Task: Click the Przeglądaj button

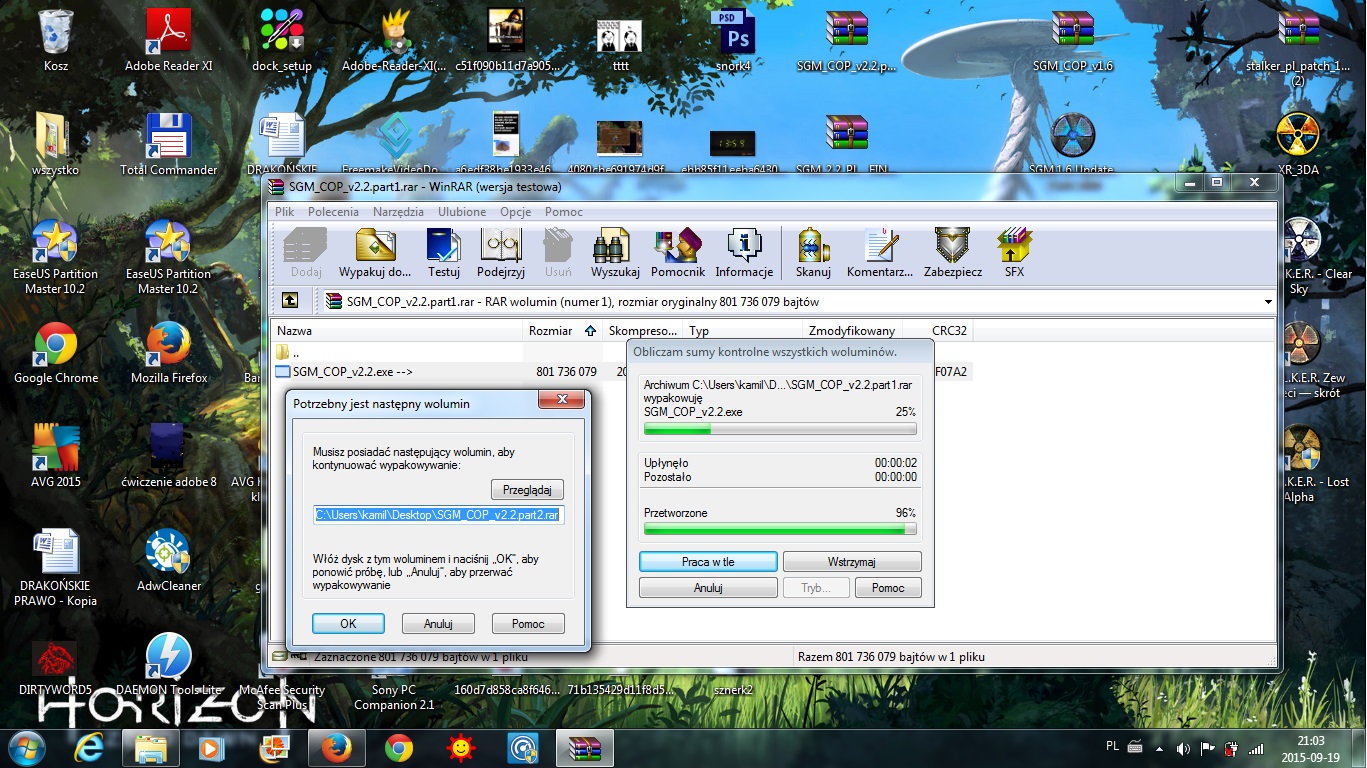Action: (x=527, y=490)
